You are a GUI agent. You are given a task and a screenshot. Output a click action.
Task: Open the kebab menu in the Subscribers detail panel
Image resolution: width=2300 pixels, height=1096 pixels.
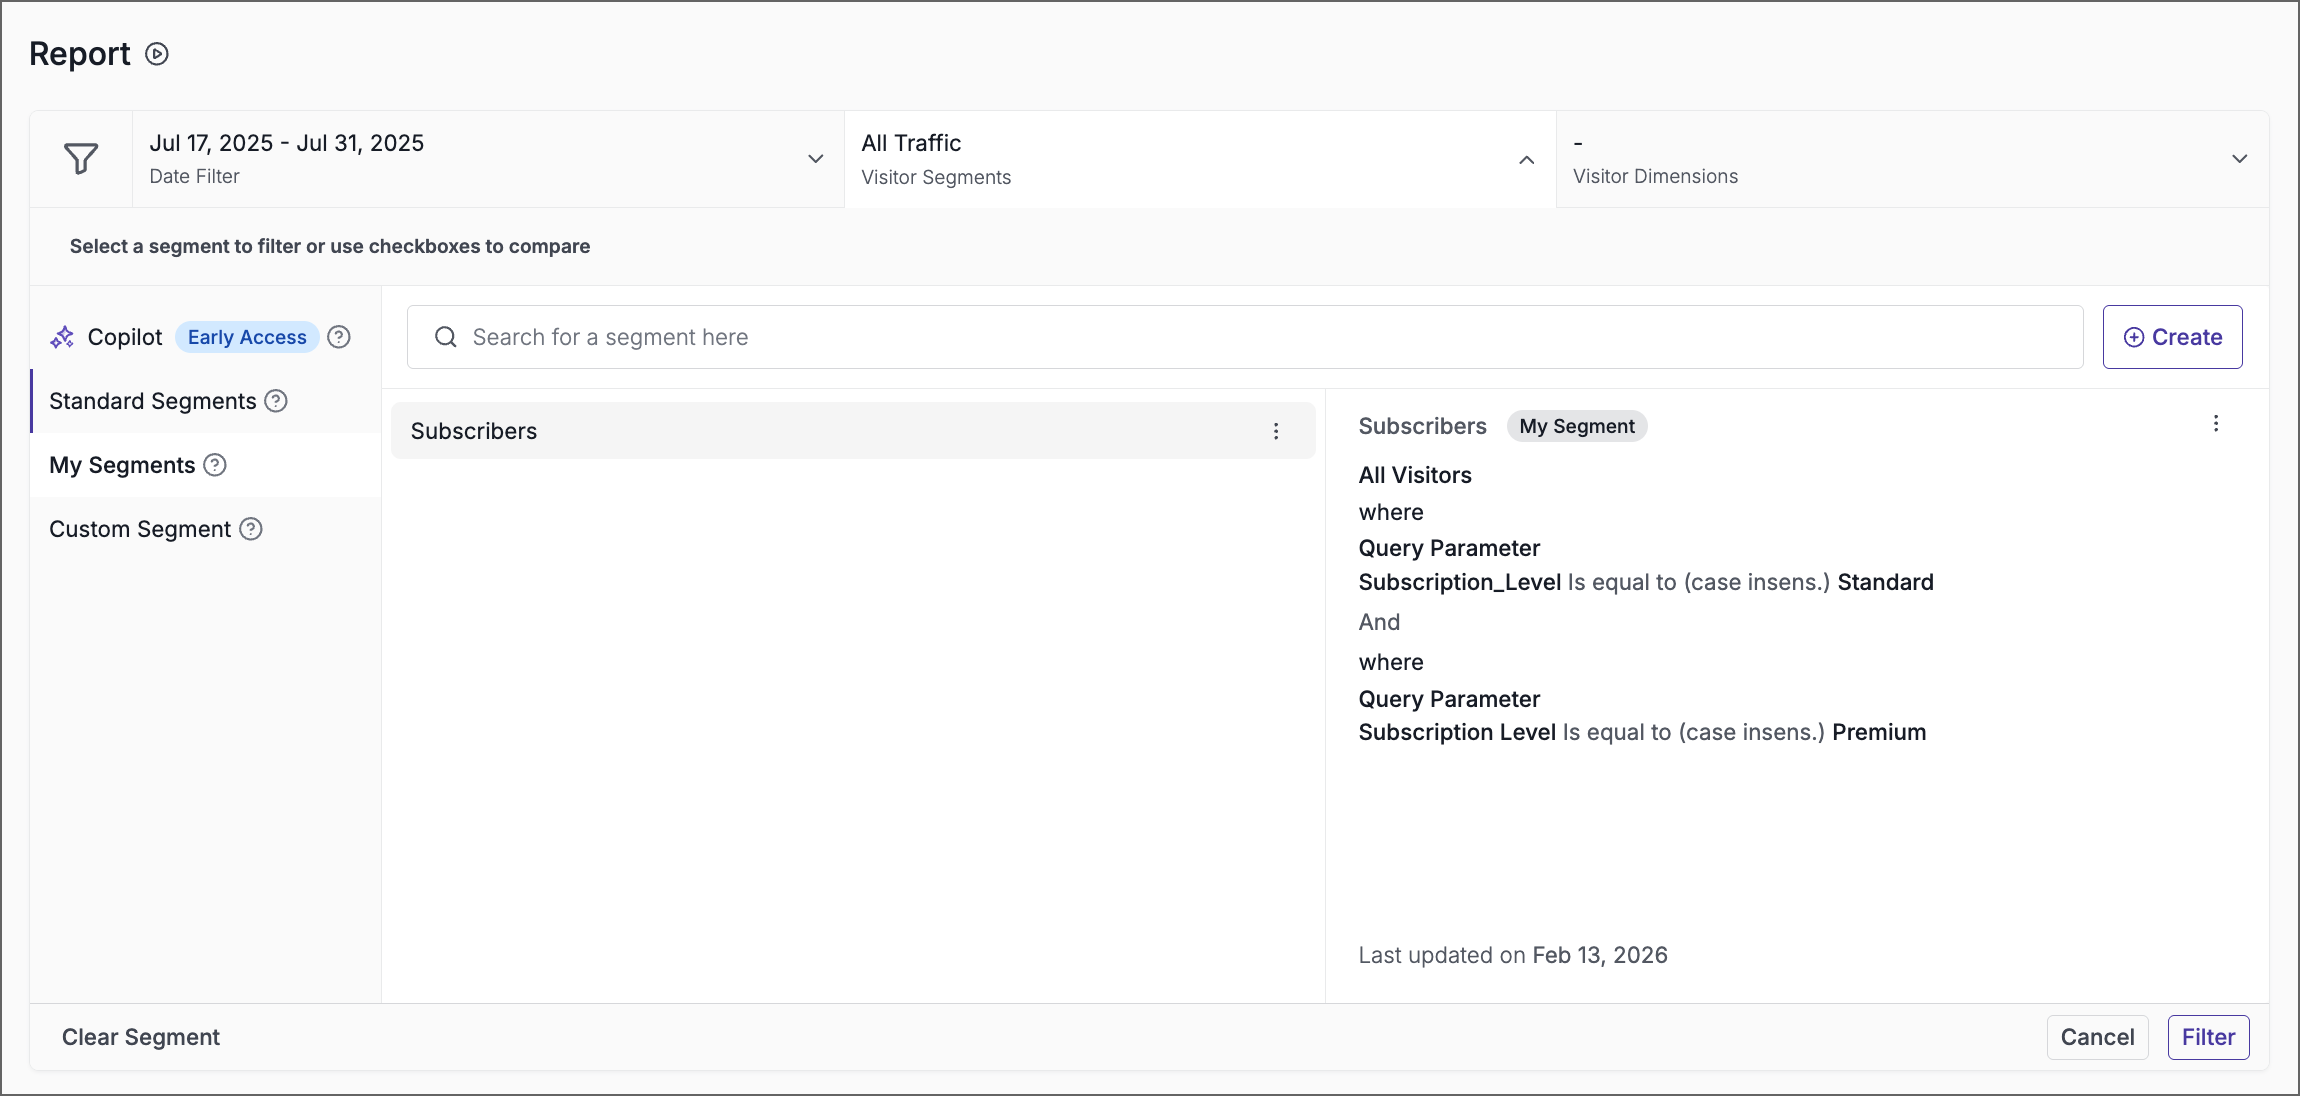(x=2216, y=424)
